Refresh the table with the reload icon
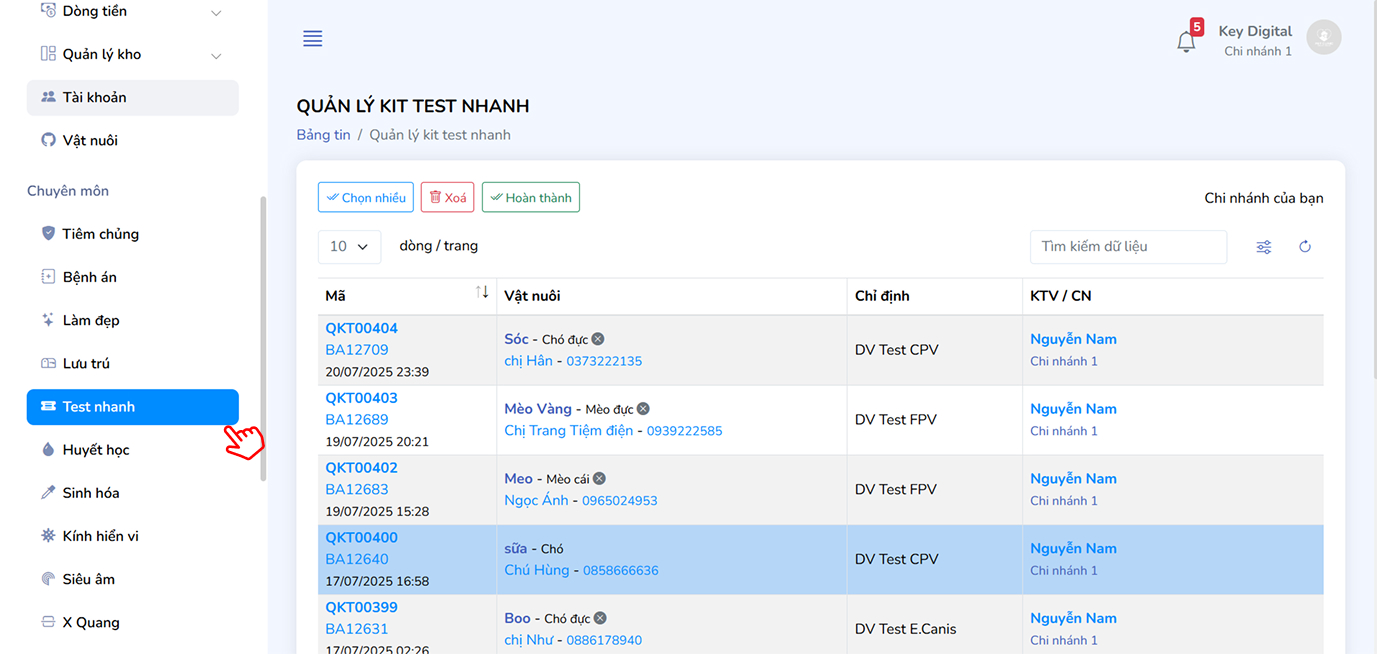 tap(1305, 246)
